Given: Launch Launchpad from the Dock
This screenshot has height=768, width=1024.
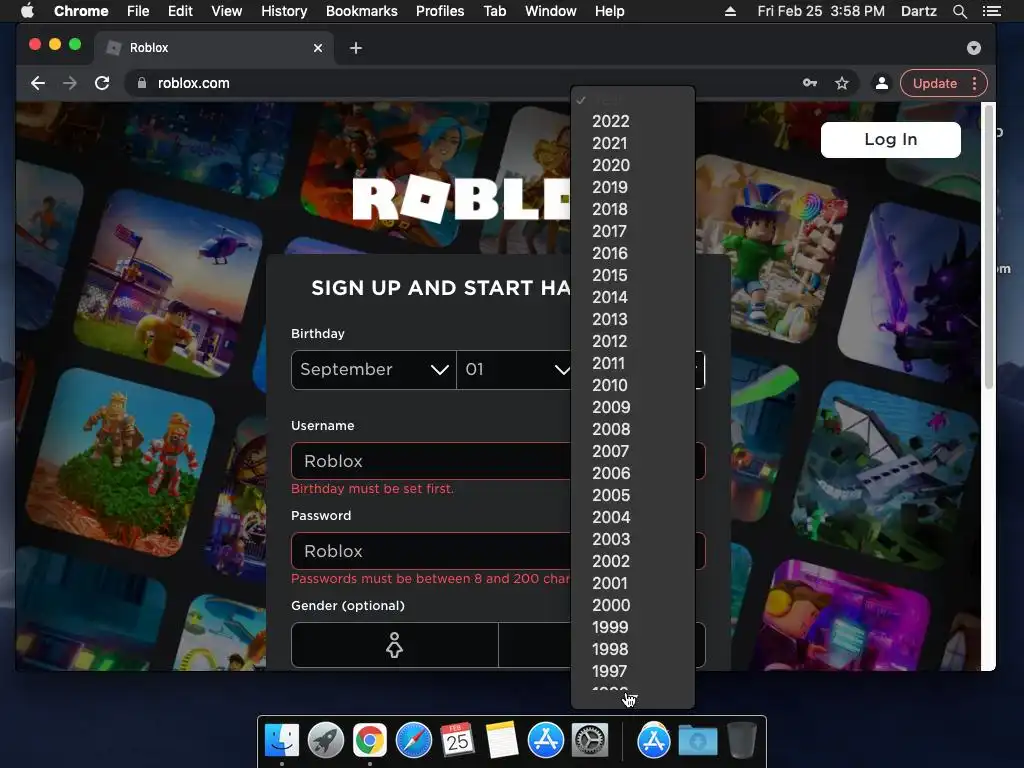Looking at the screenshot, I should [326, 740].
